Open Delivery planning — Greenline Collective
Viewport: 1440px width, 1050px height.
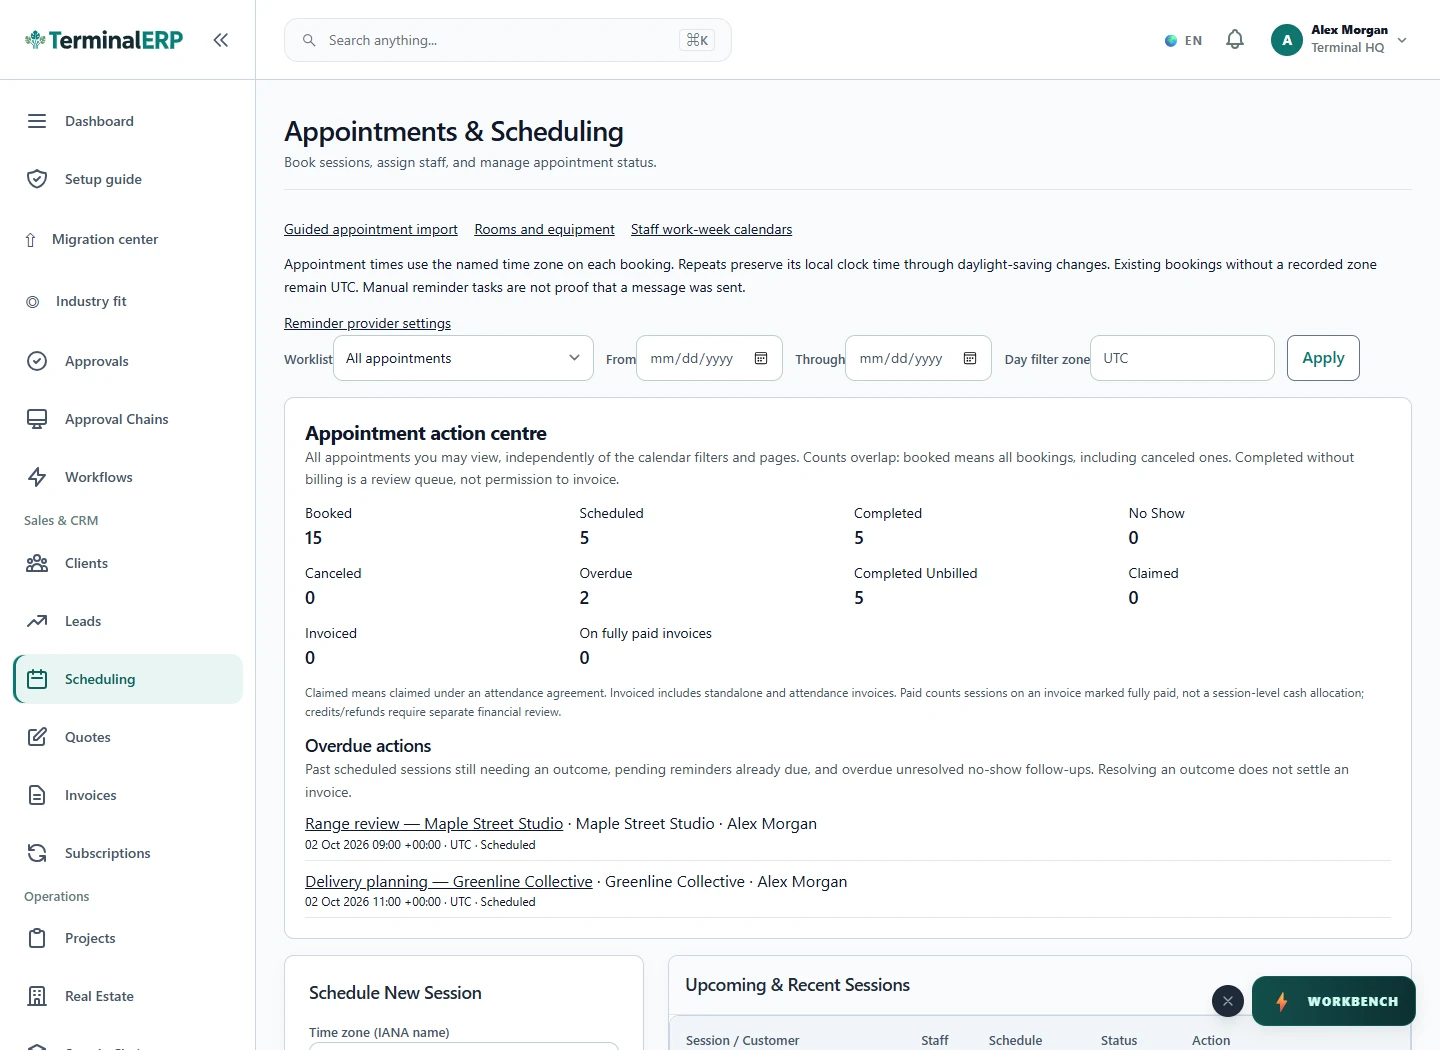(449, 881)
